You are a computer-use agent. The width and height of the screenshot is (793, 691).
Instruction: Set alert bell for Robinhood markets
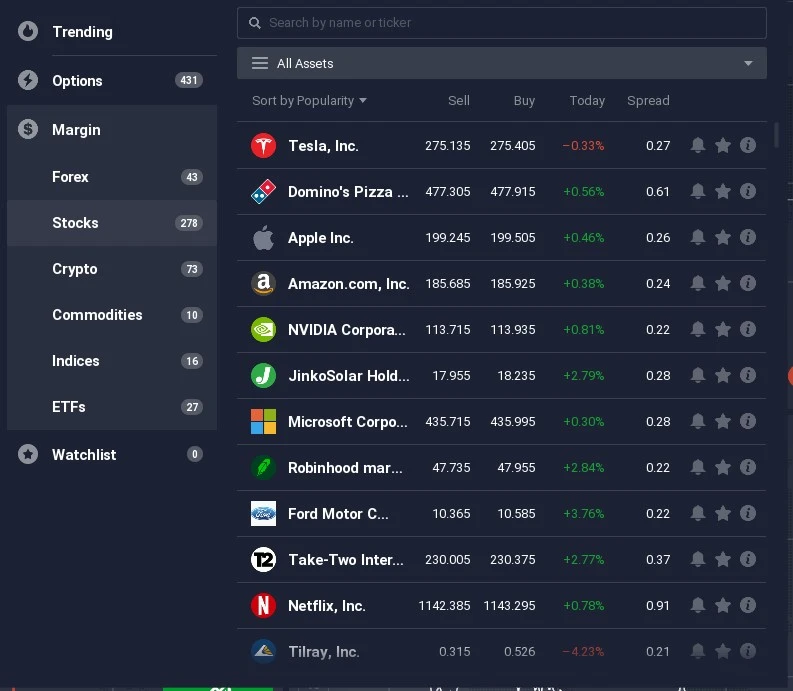(698, 468)
